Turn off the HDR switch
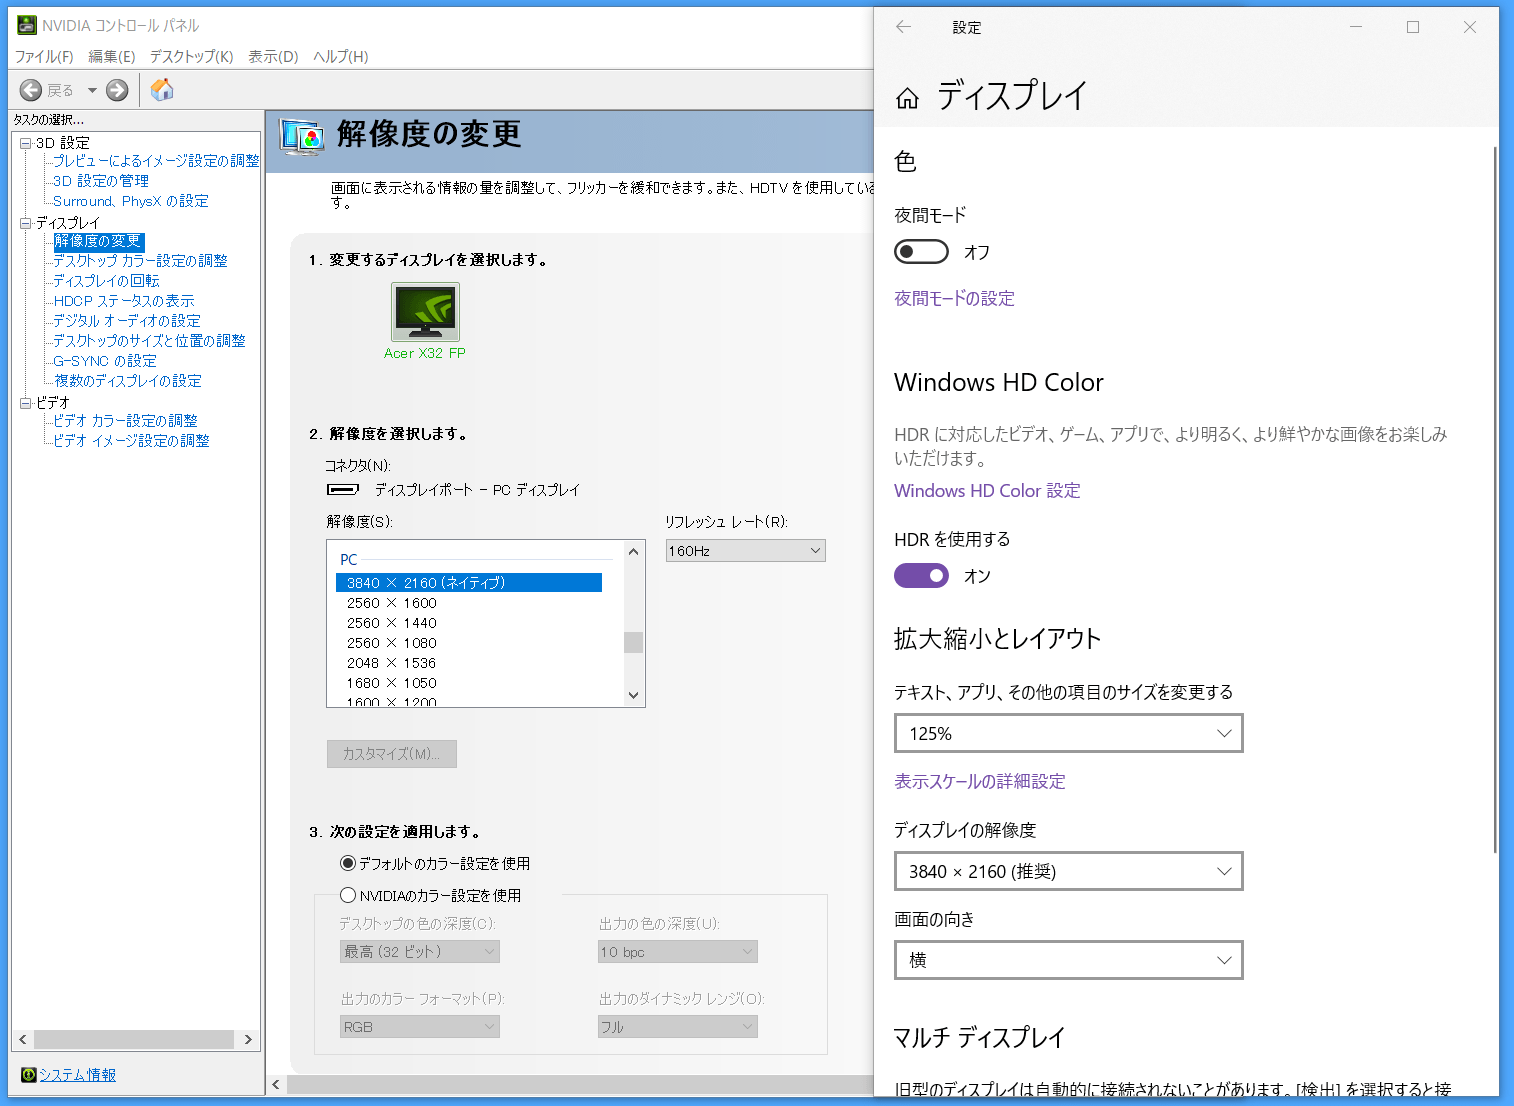1514x1106 pixels. coord(921,576)
